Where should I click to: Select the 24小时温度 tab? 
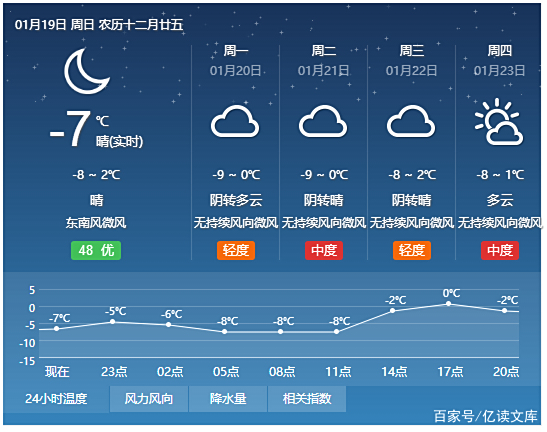[56, 399]
